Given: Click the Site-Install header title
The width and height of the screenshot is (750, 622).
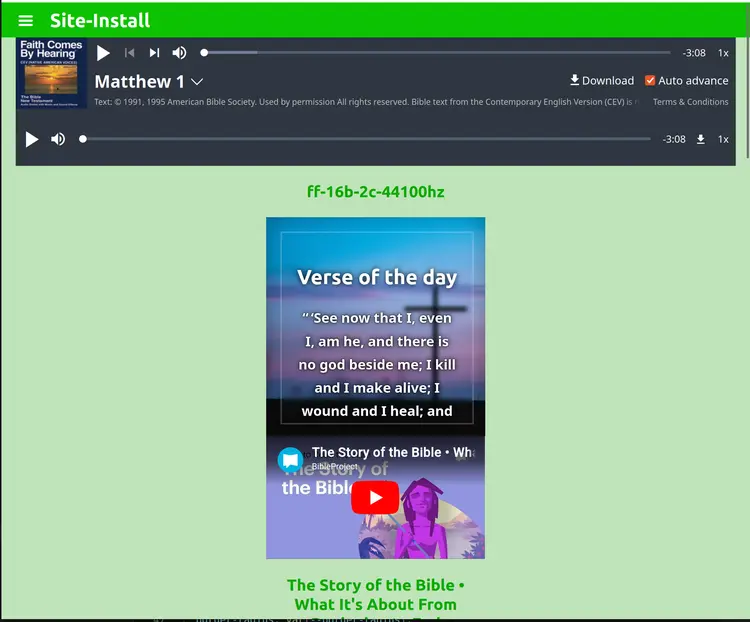Looking at the screenshot, I should [99, 21].
